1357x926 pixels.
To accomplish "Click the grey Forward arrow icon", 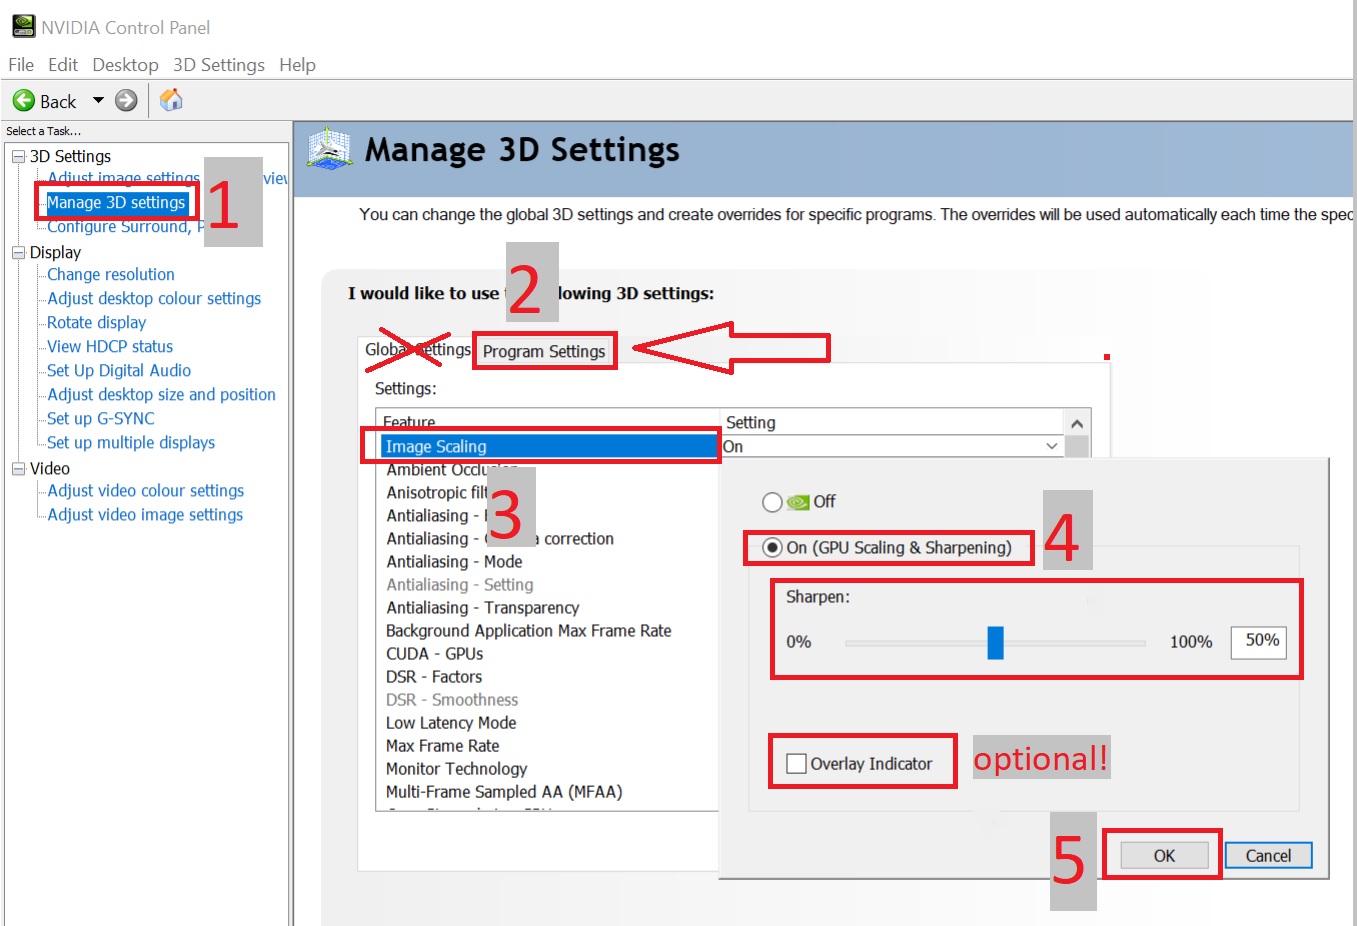I will point(126,100).
